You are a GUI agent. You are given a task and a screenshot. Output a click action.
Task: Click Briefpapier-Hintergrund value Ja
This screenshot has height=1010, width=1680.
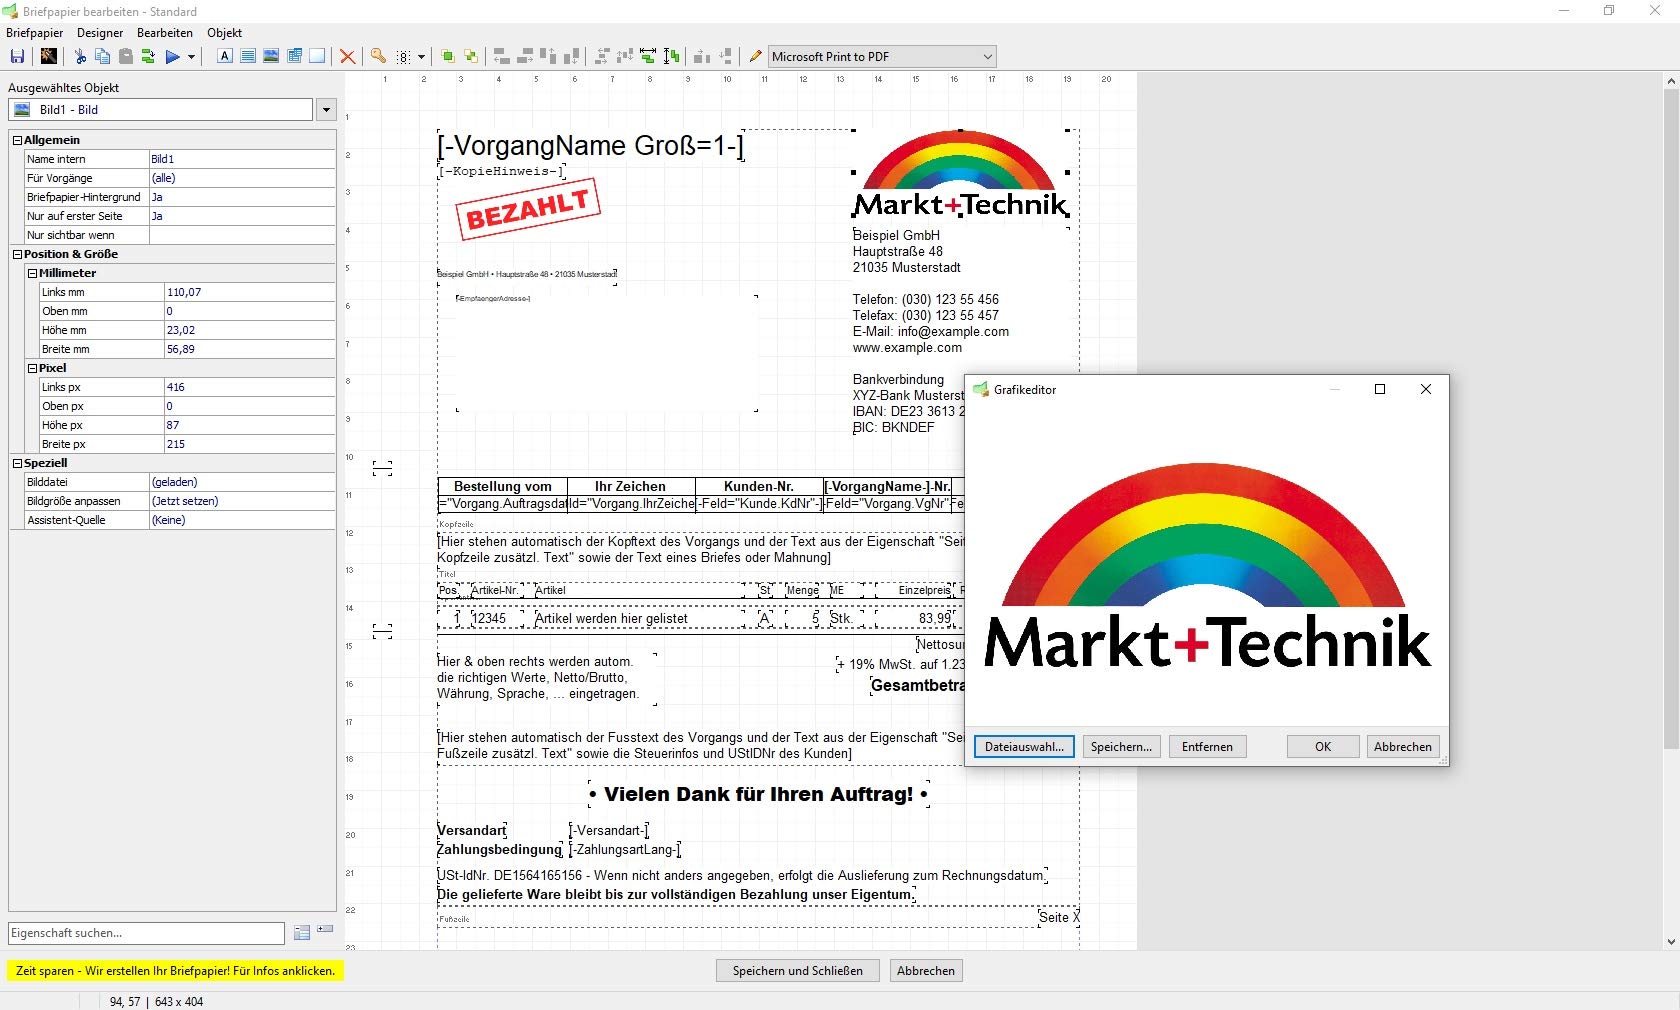[242, 197]
